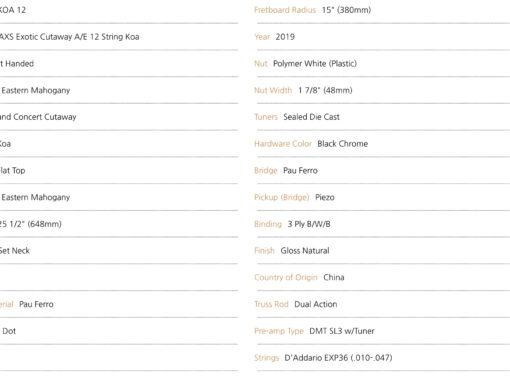Click the Pre-amp Type label
The width and height of the screenshot is (510, 382).
tap(279, 331)
